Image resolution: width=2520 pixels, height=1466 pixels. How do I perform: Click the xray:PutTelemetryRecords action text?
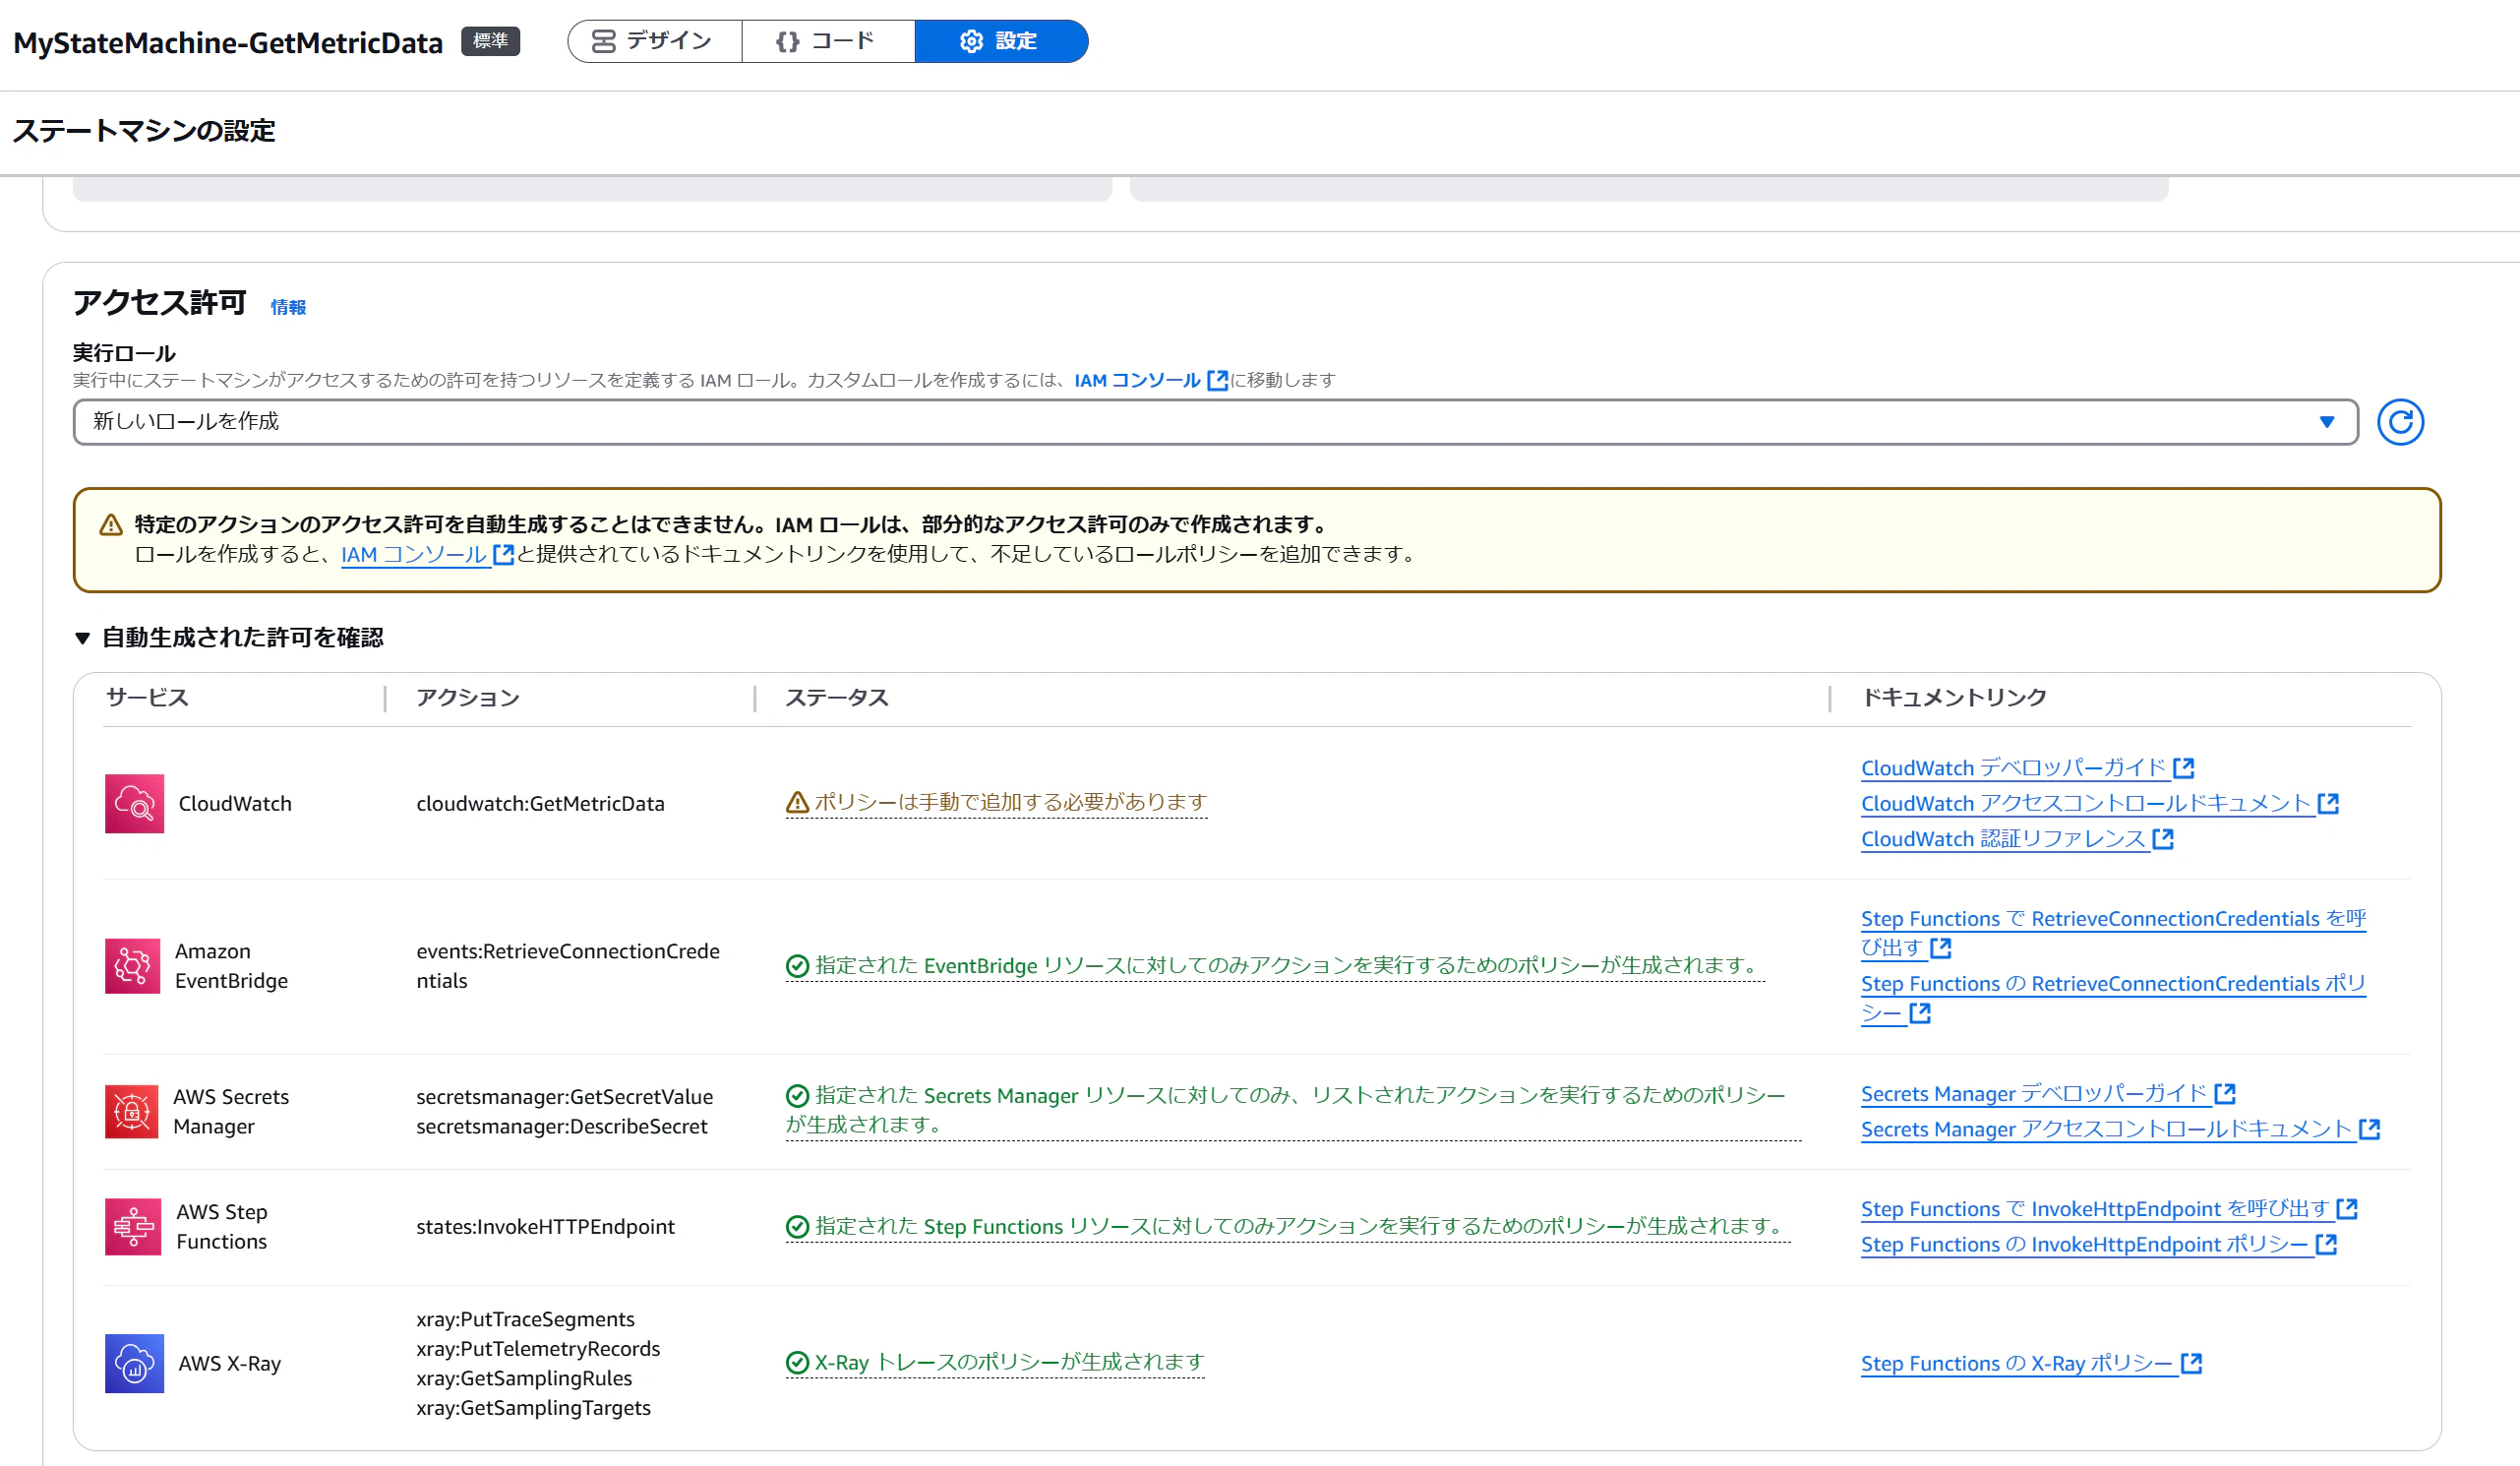(538, 1349)
